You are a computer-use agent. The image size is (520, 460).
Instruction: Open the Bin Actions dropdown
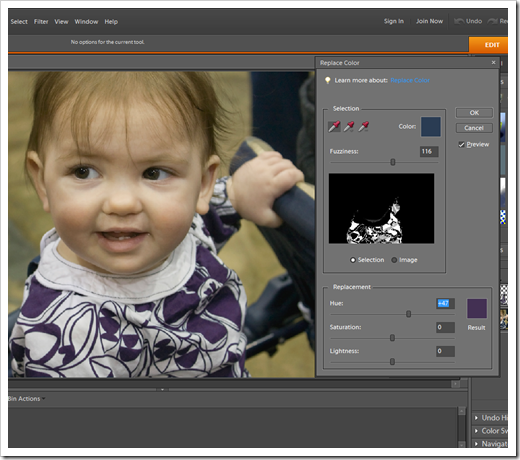pos(27,399)
